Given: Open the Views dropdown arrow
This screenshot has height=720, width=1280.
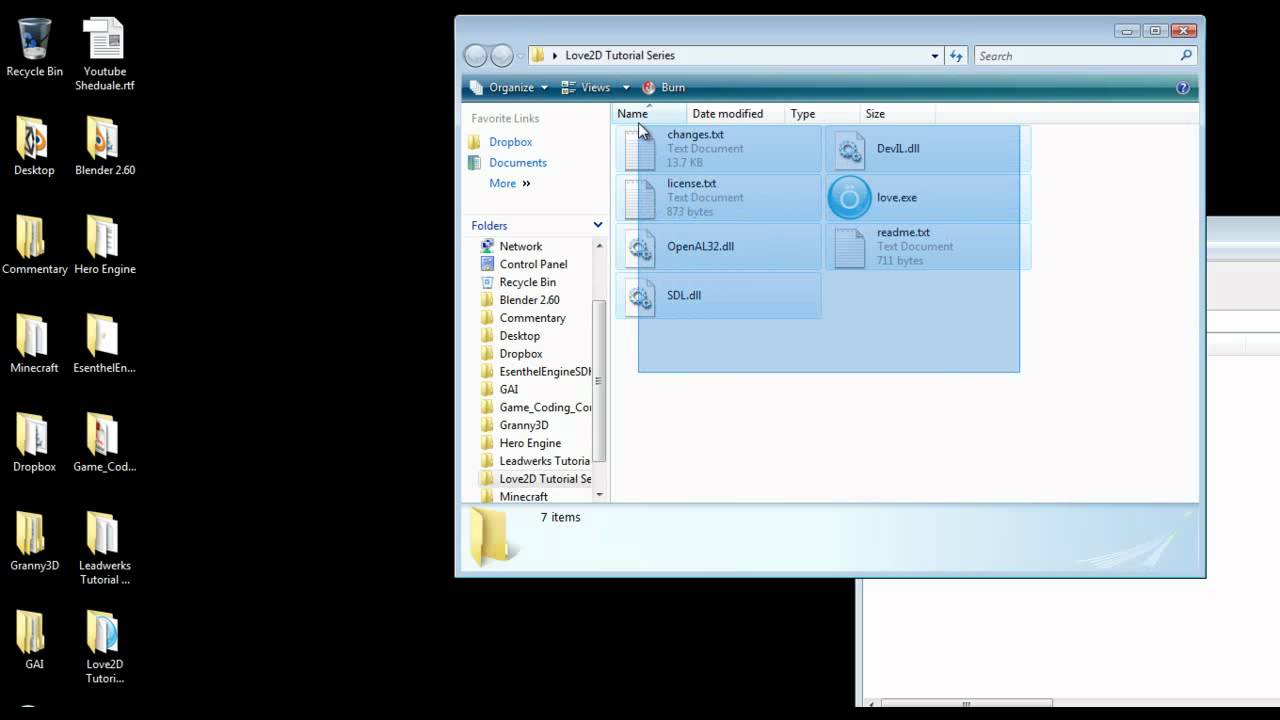Looking at the screenshot, I should tap(626, 88).
